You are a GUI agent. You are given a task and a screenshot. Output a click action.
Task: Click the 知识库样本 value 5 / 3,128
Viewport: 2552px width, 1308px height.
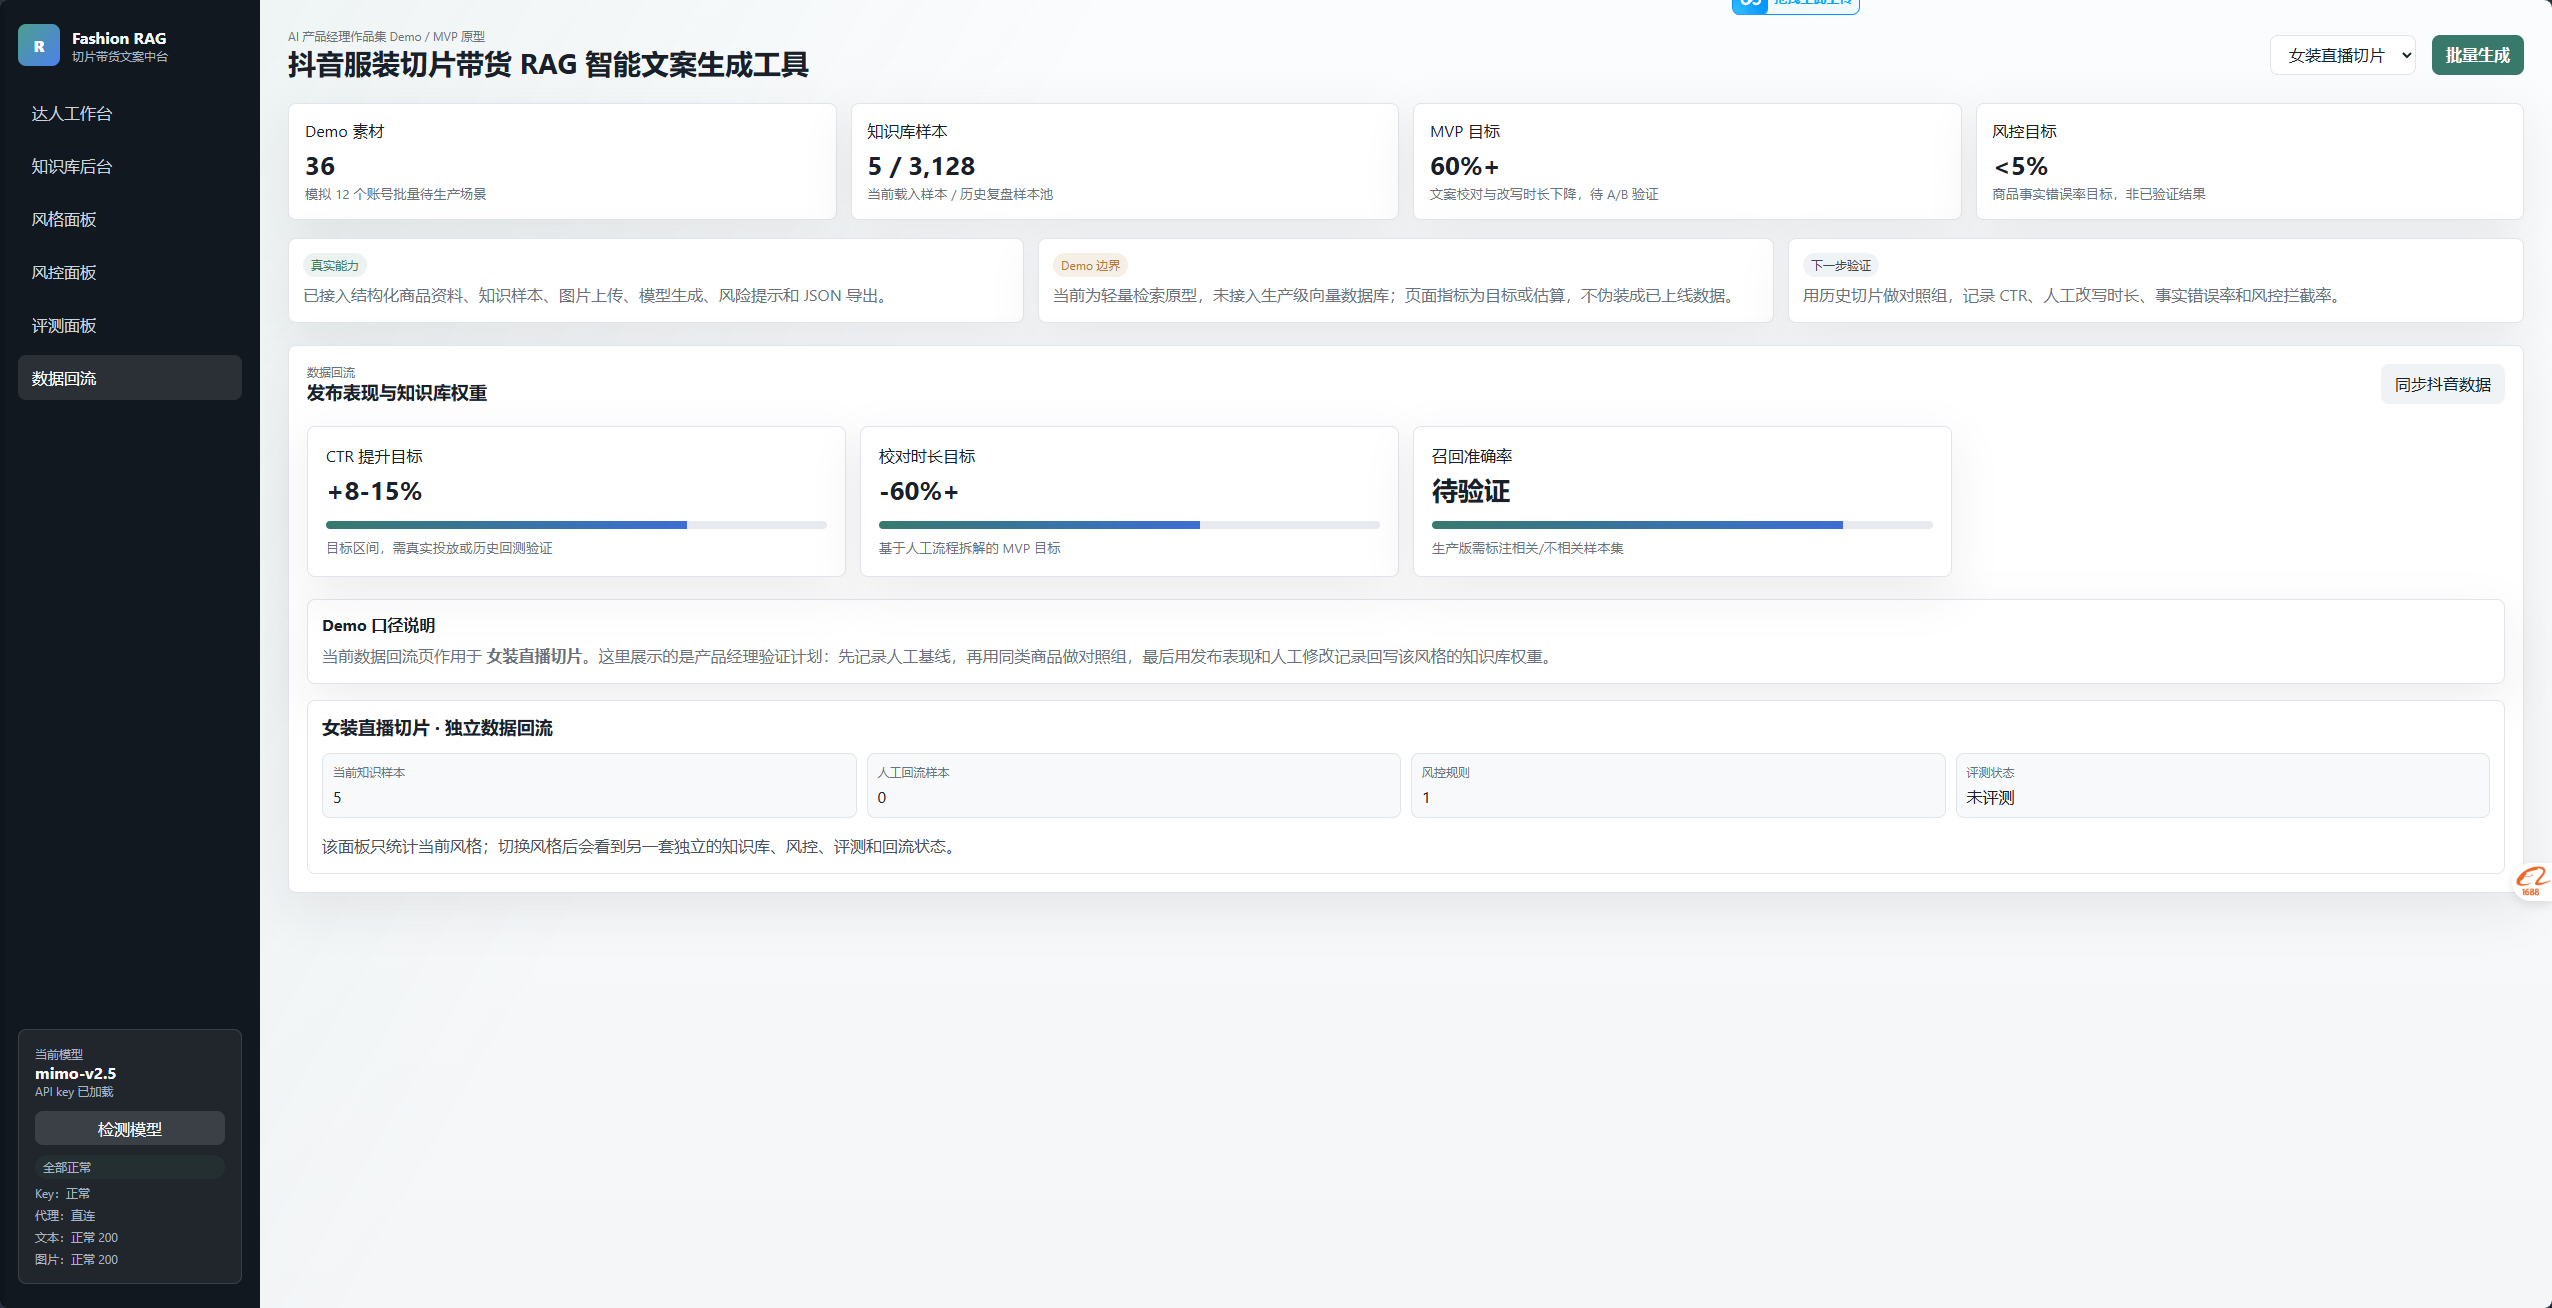click(921, 166)
